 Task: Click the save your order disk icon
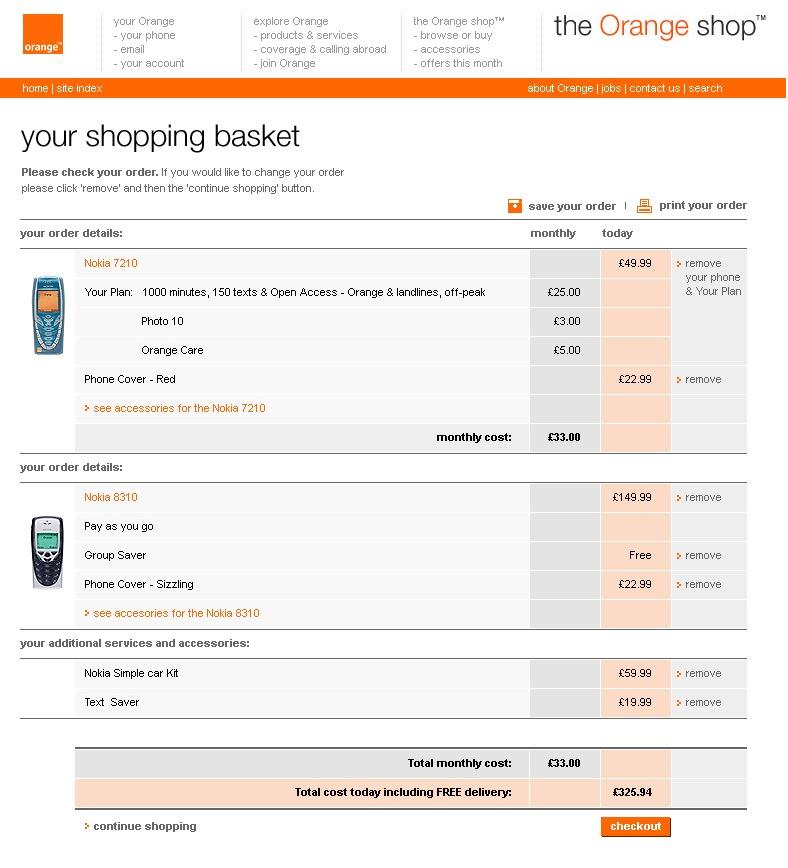coord(515,206)
